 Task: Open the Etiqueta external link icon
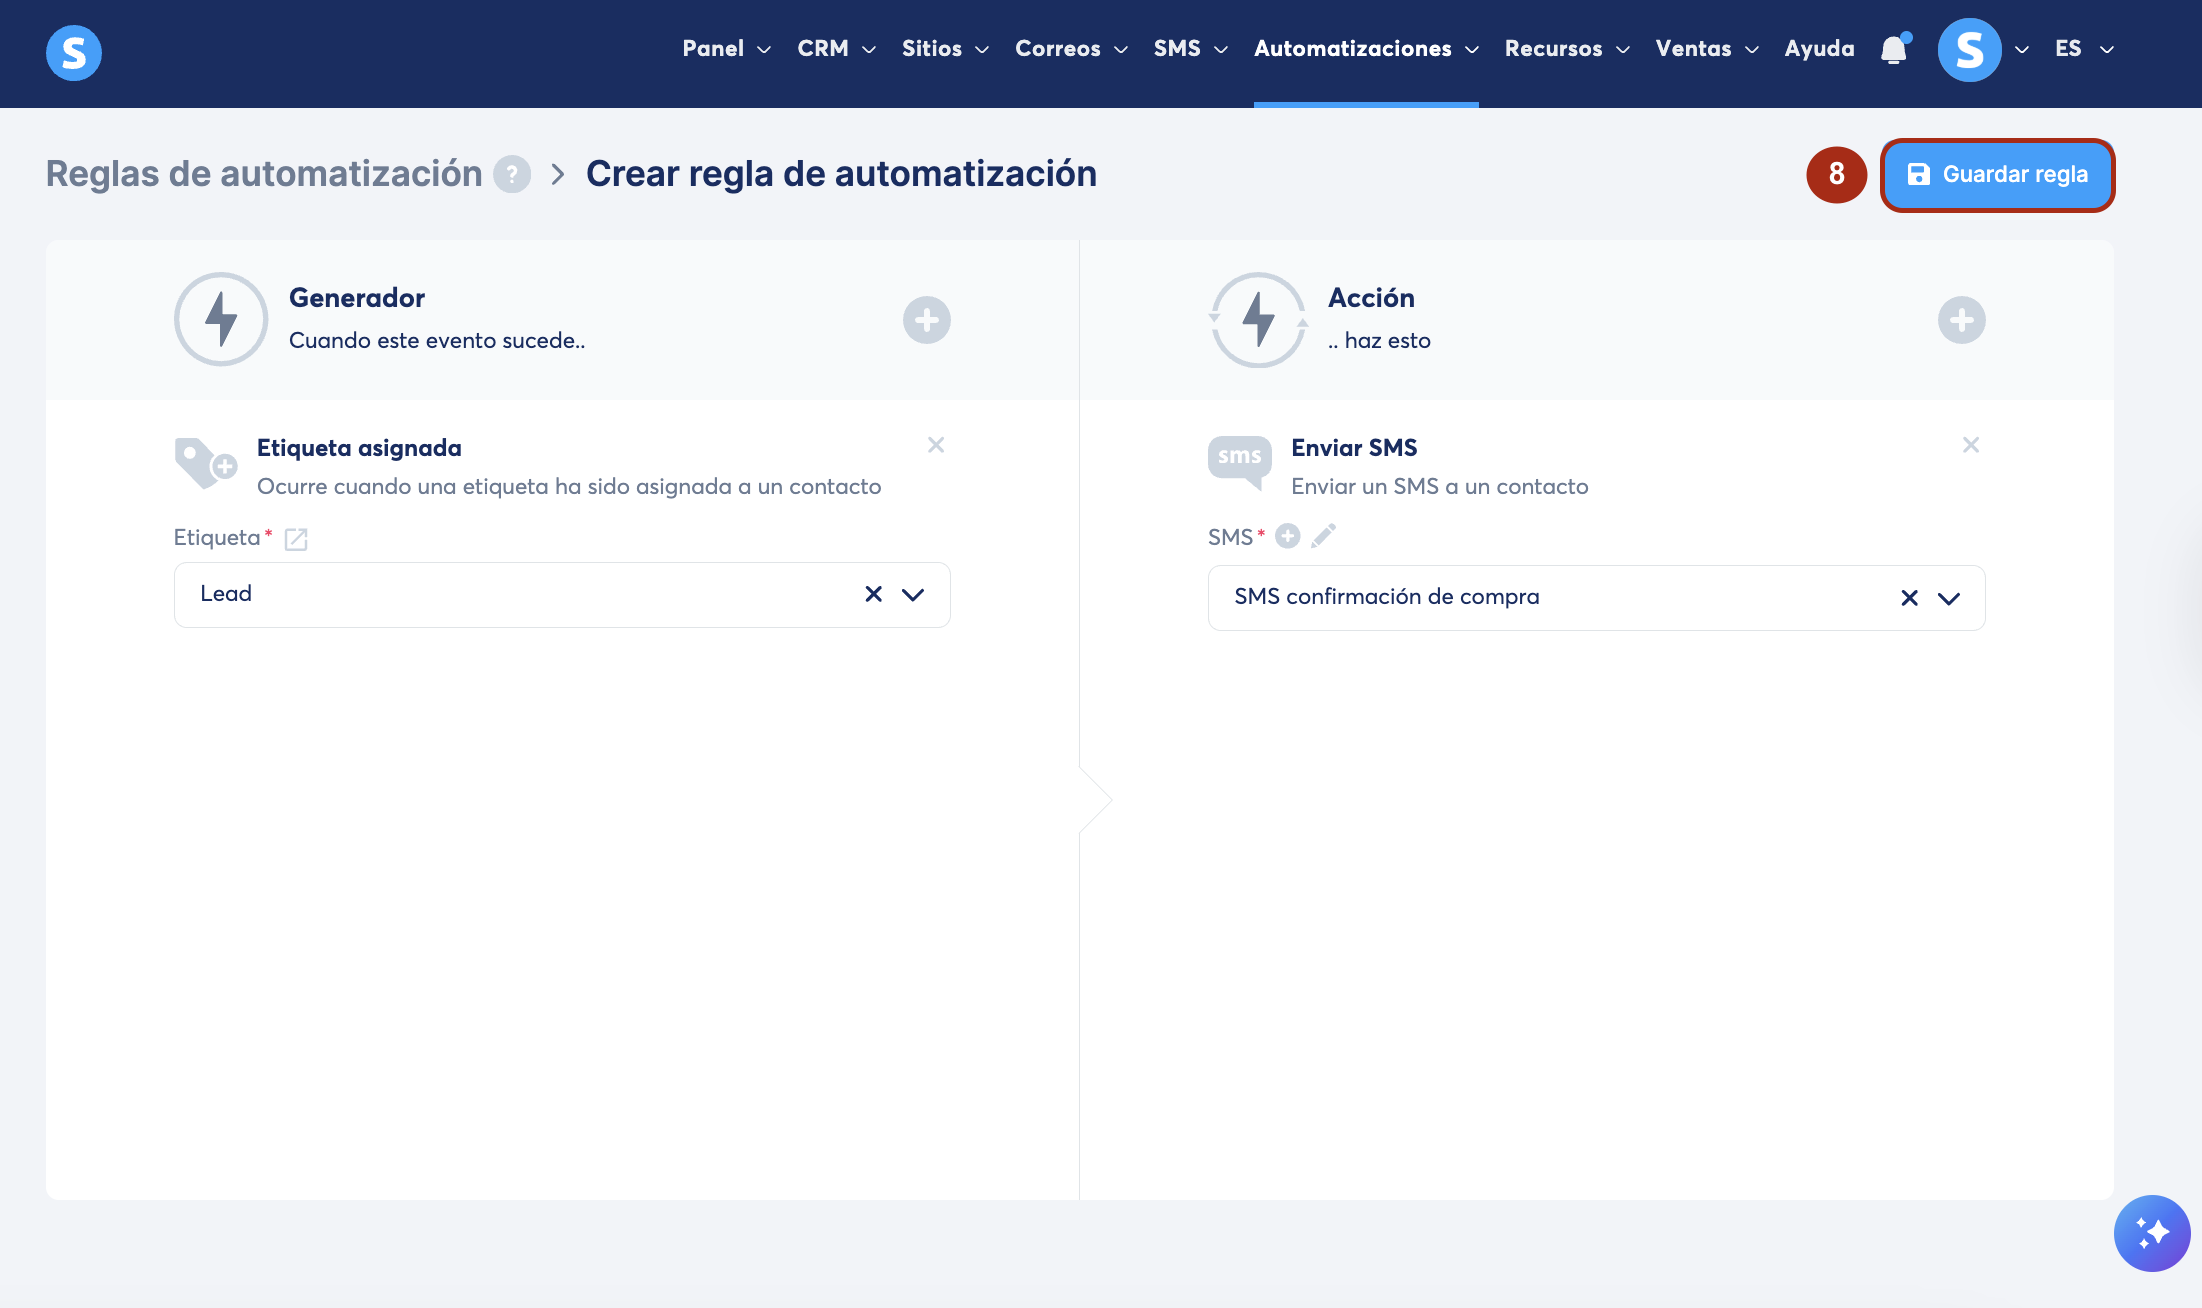(x=296, y=539)
